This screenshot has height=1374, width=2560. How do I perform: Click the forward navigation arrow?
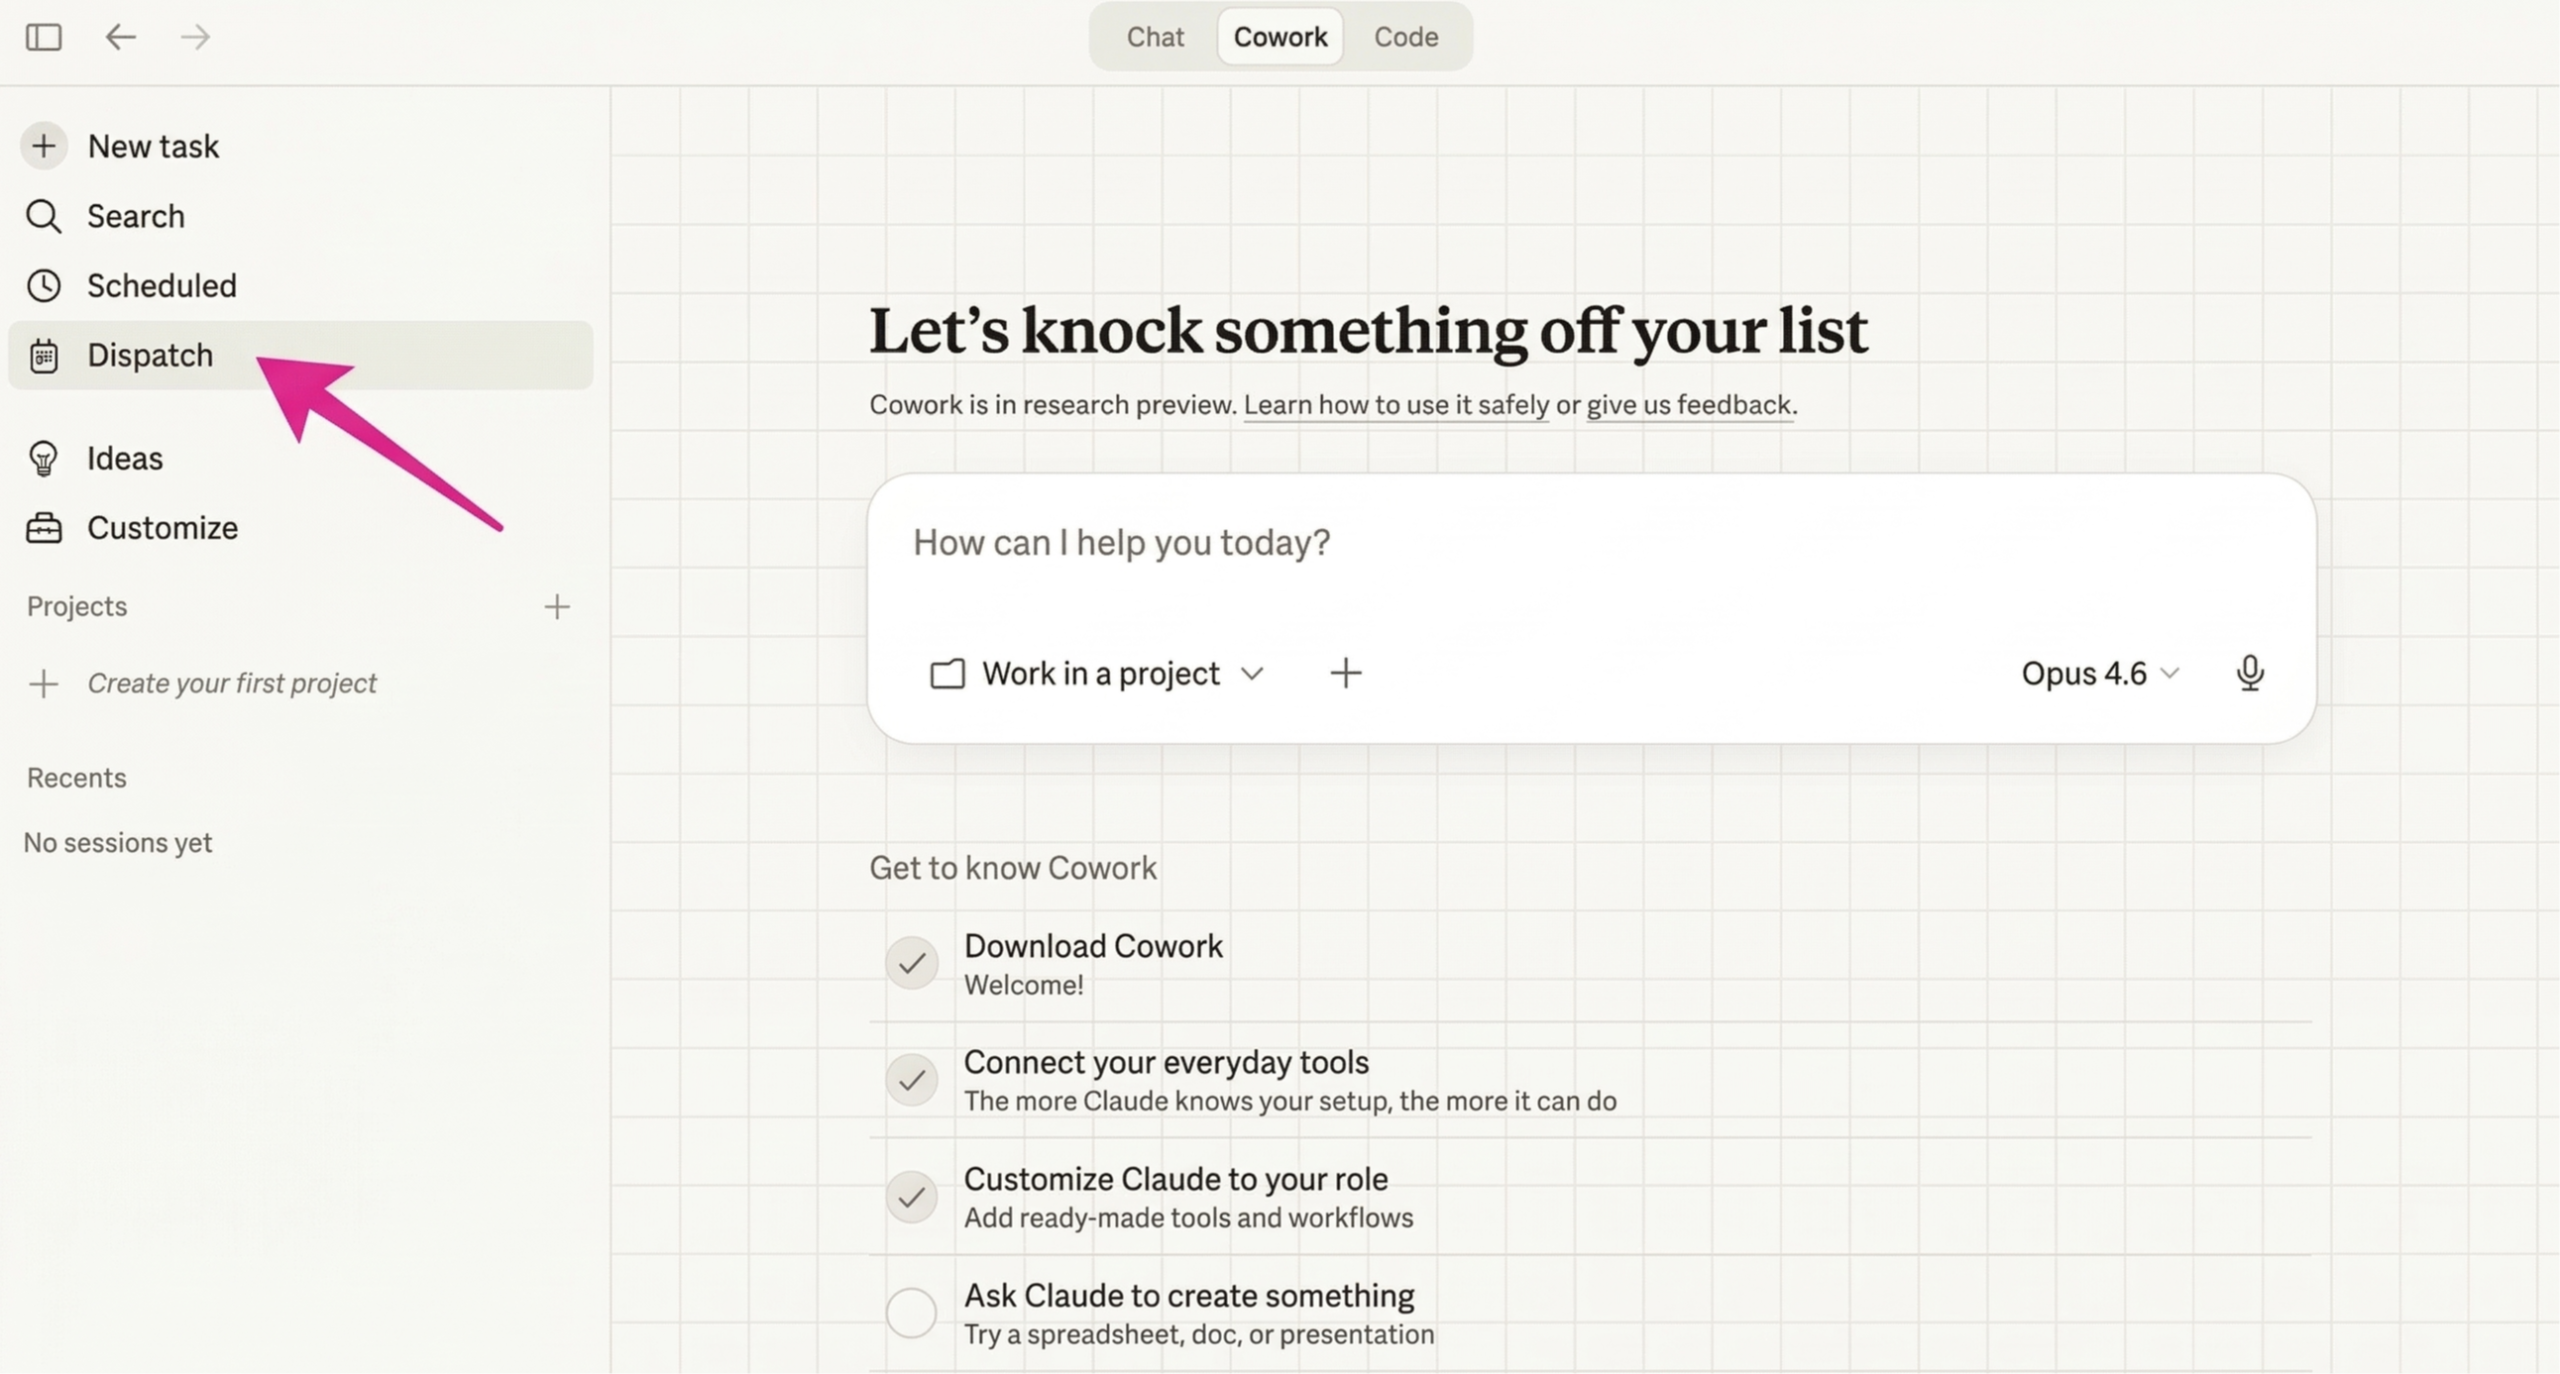click(x=195, y=37)
